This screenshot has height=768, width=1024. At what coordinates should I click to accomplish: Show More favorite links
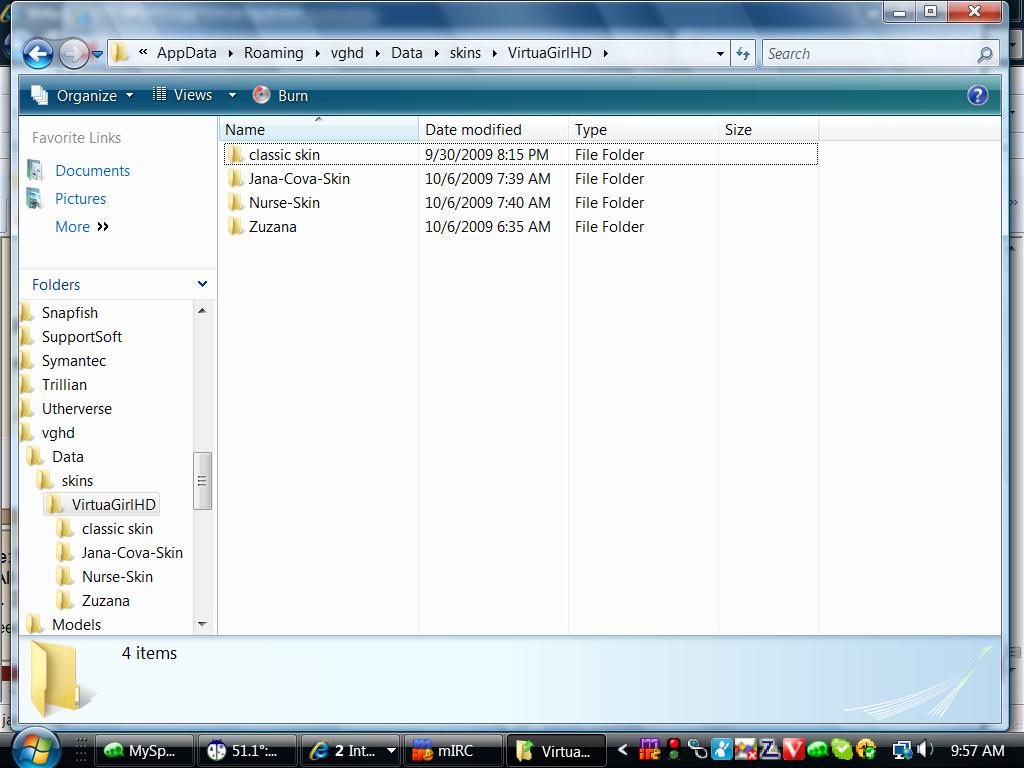82,227
